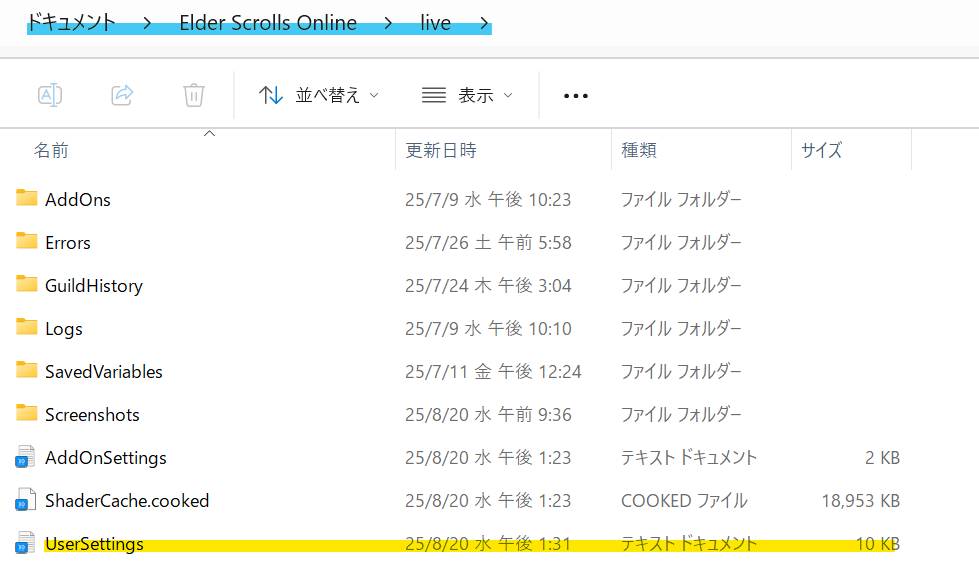Open the 表示 view dropdown
This screenshot has height=580, width=979.
tap(467, 96)
